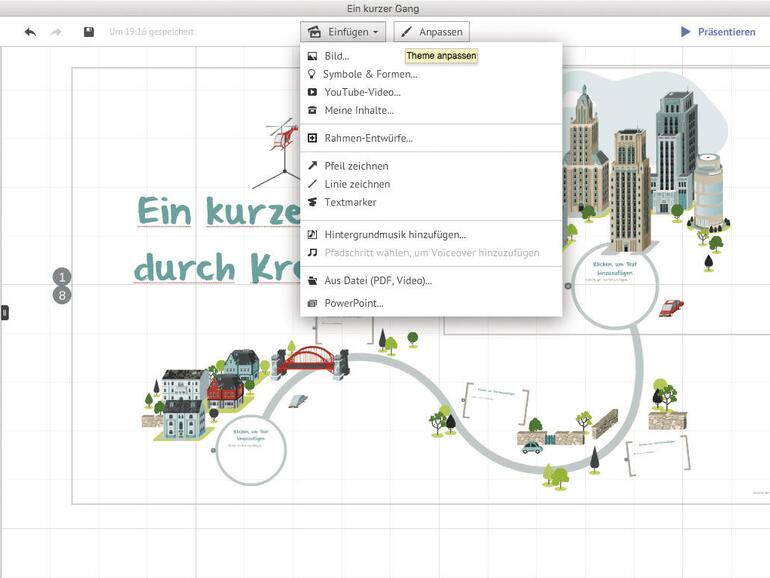Viewport: 770px width, 578px height.
Task: Select the skyscraper cluster graphic
Action: tap(644, 167)
